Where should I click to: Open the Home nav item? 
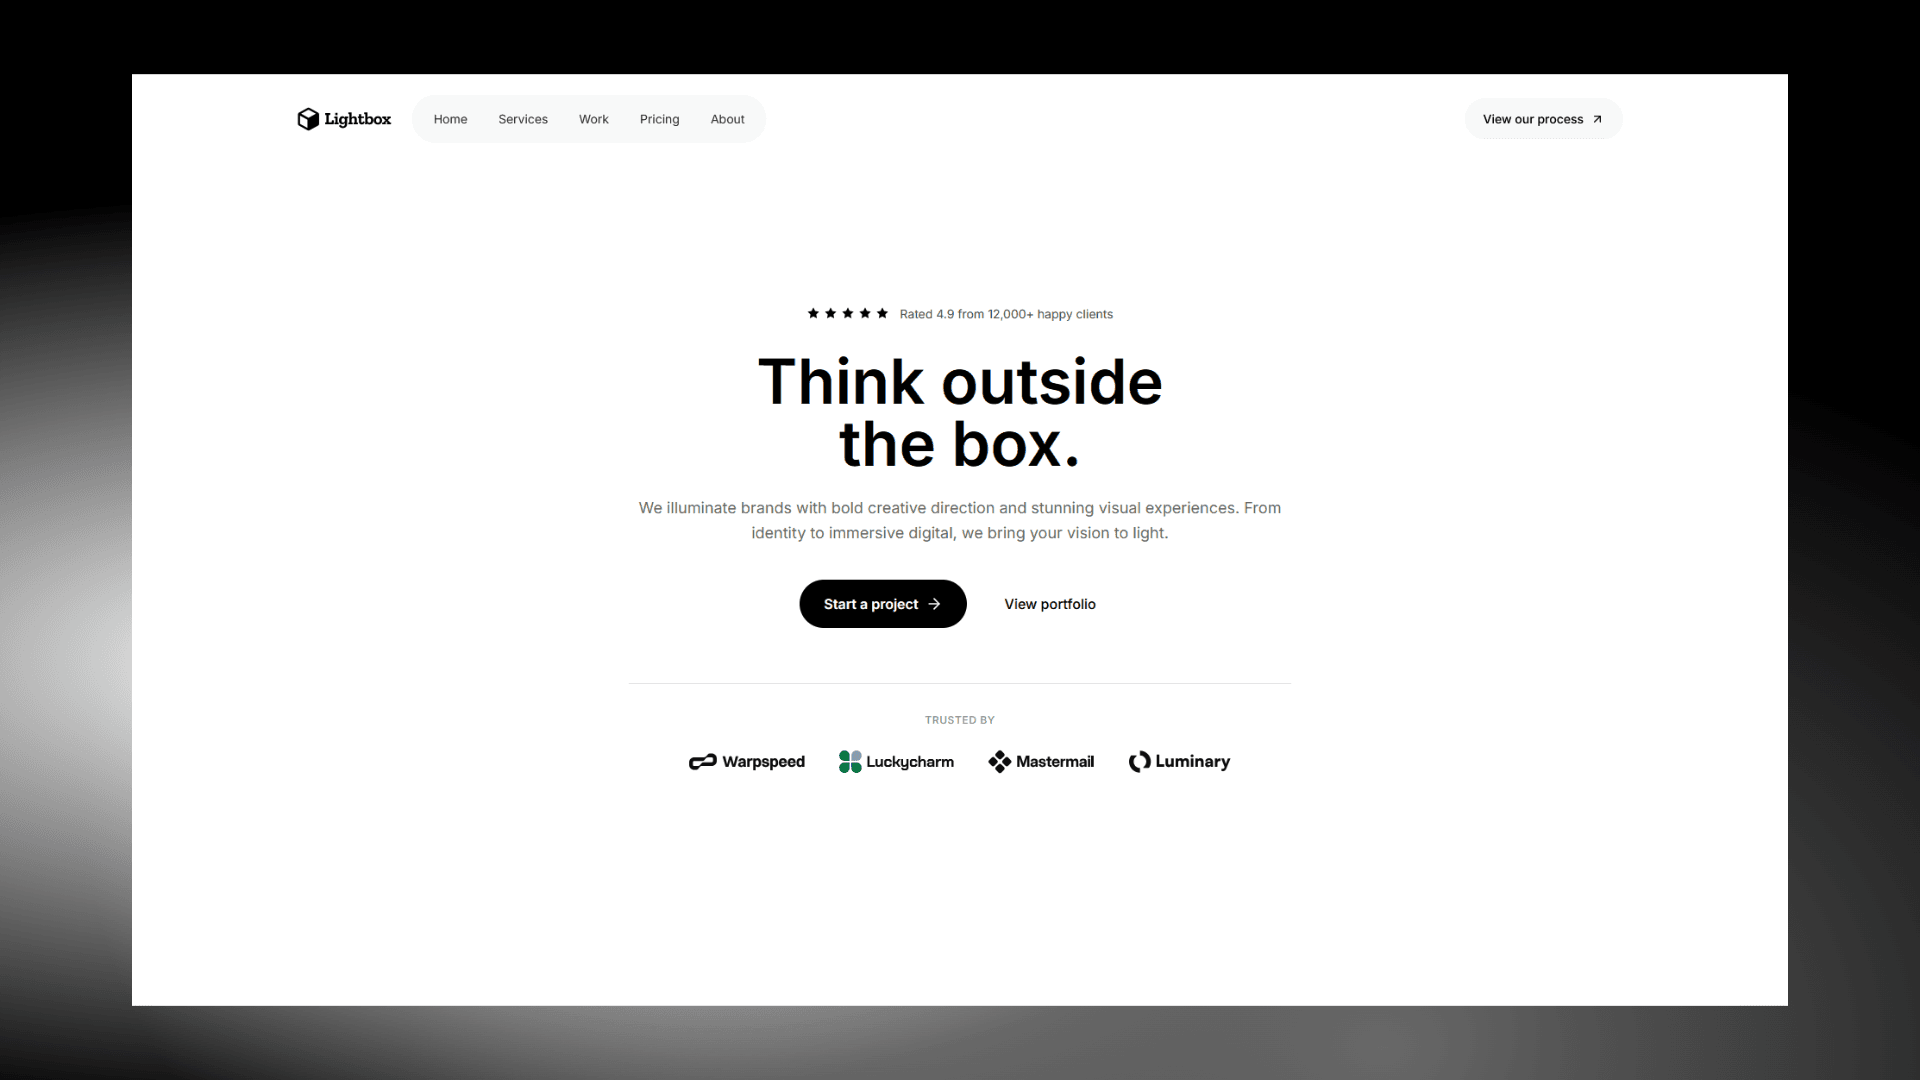click(x=450, y=119)
